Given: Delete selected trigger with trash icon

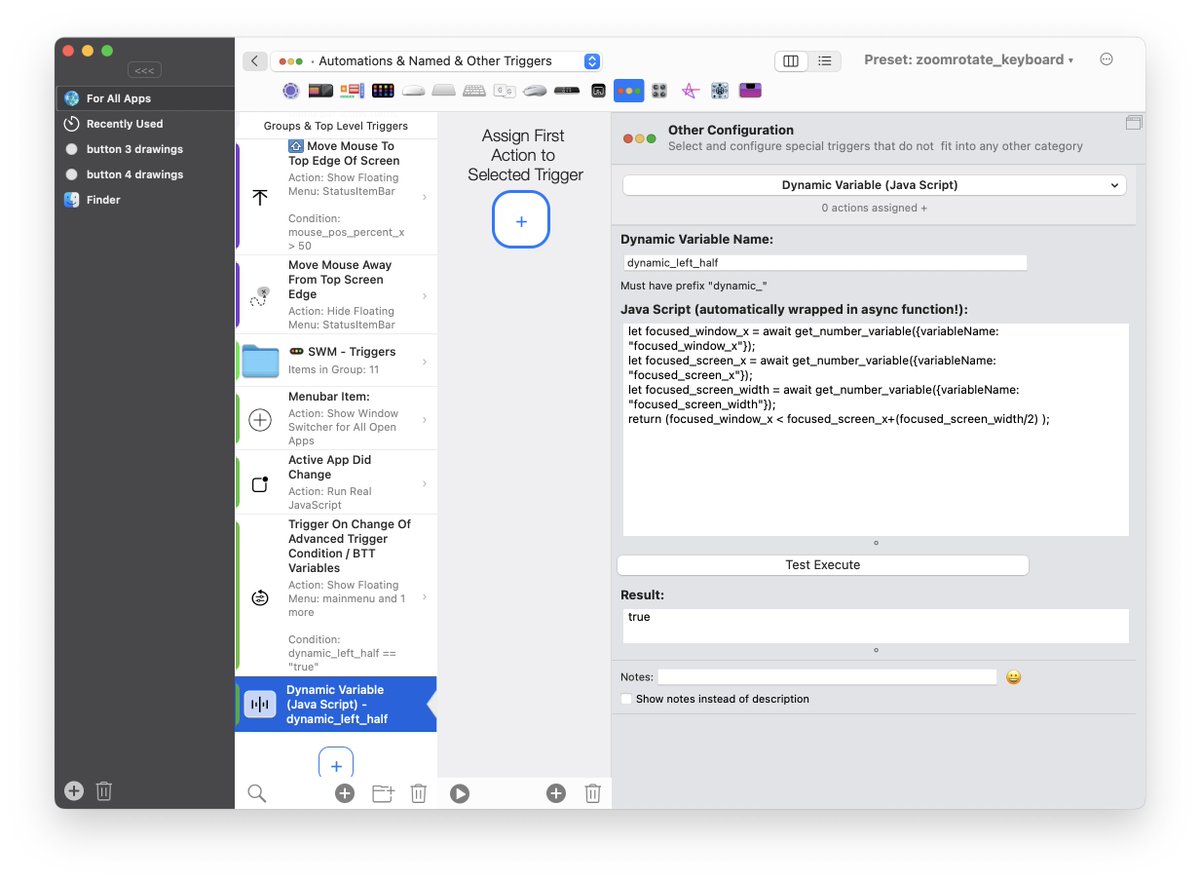Looking at the screenshot, I should coord(419,793).
